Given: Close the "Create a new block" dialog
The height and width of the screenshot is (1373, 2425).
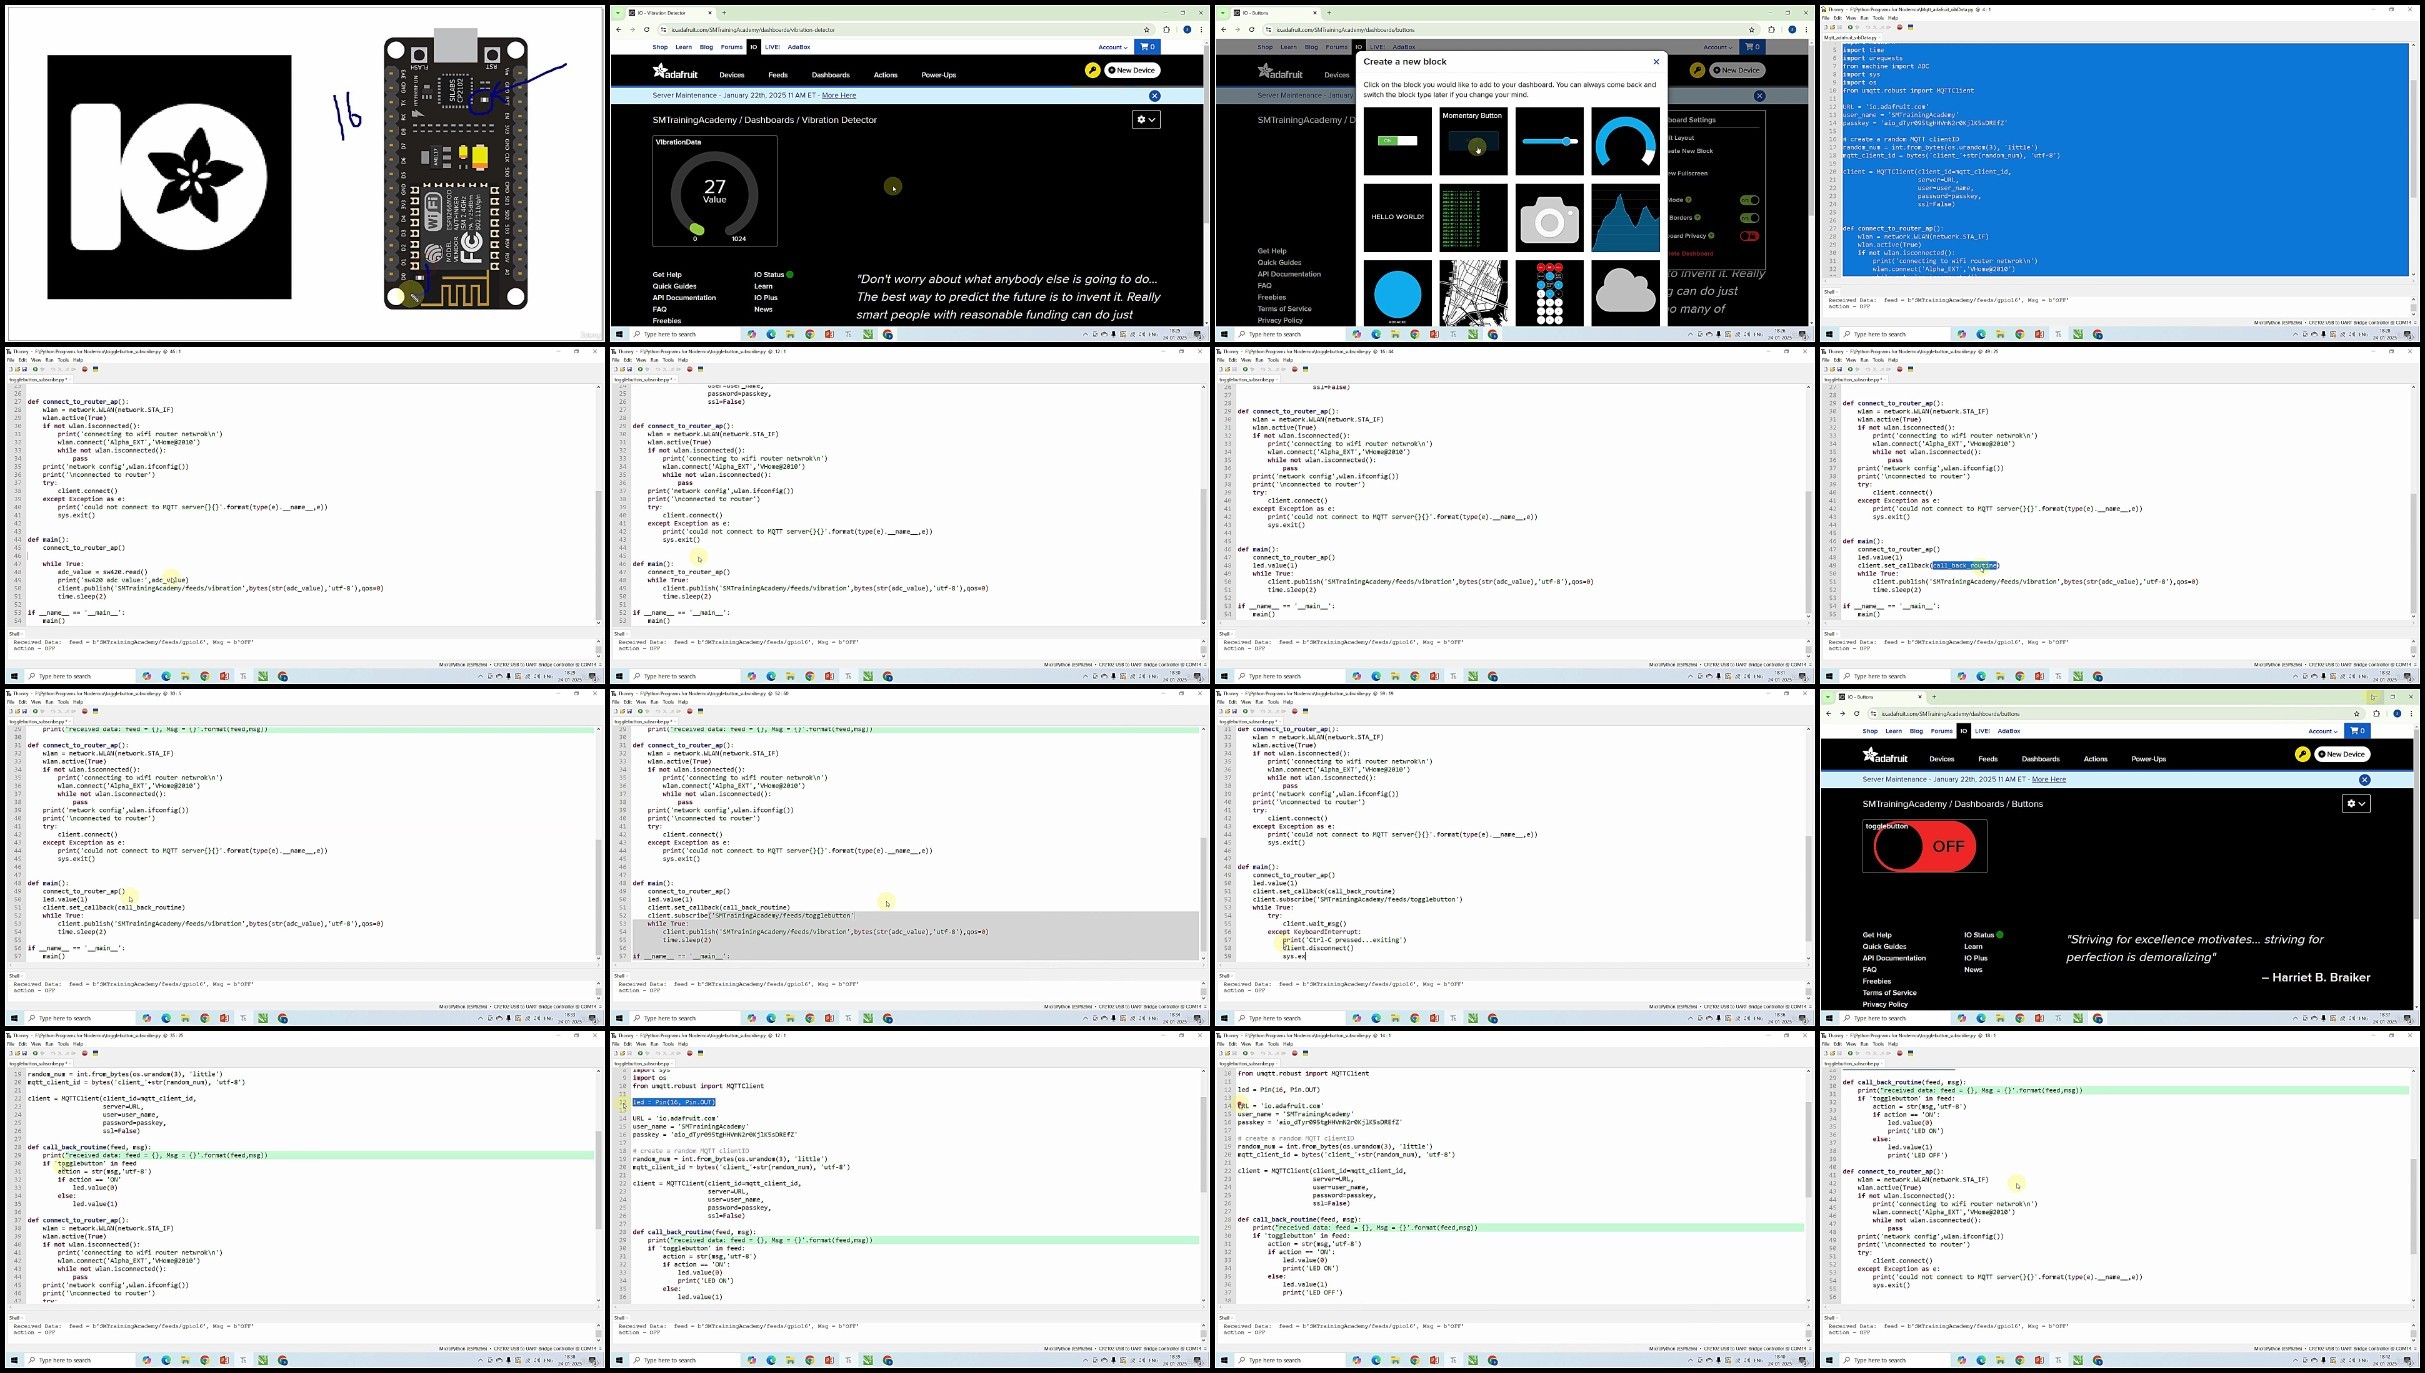Looking at the screenshot, I should click(x=1656, y=62).
